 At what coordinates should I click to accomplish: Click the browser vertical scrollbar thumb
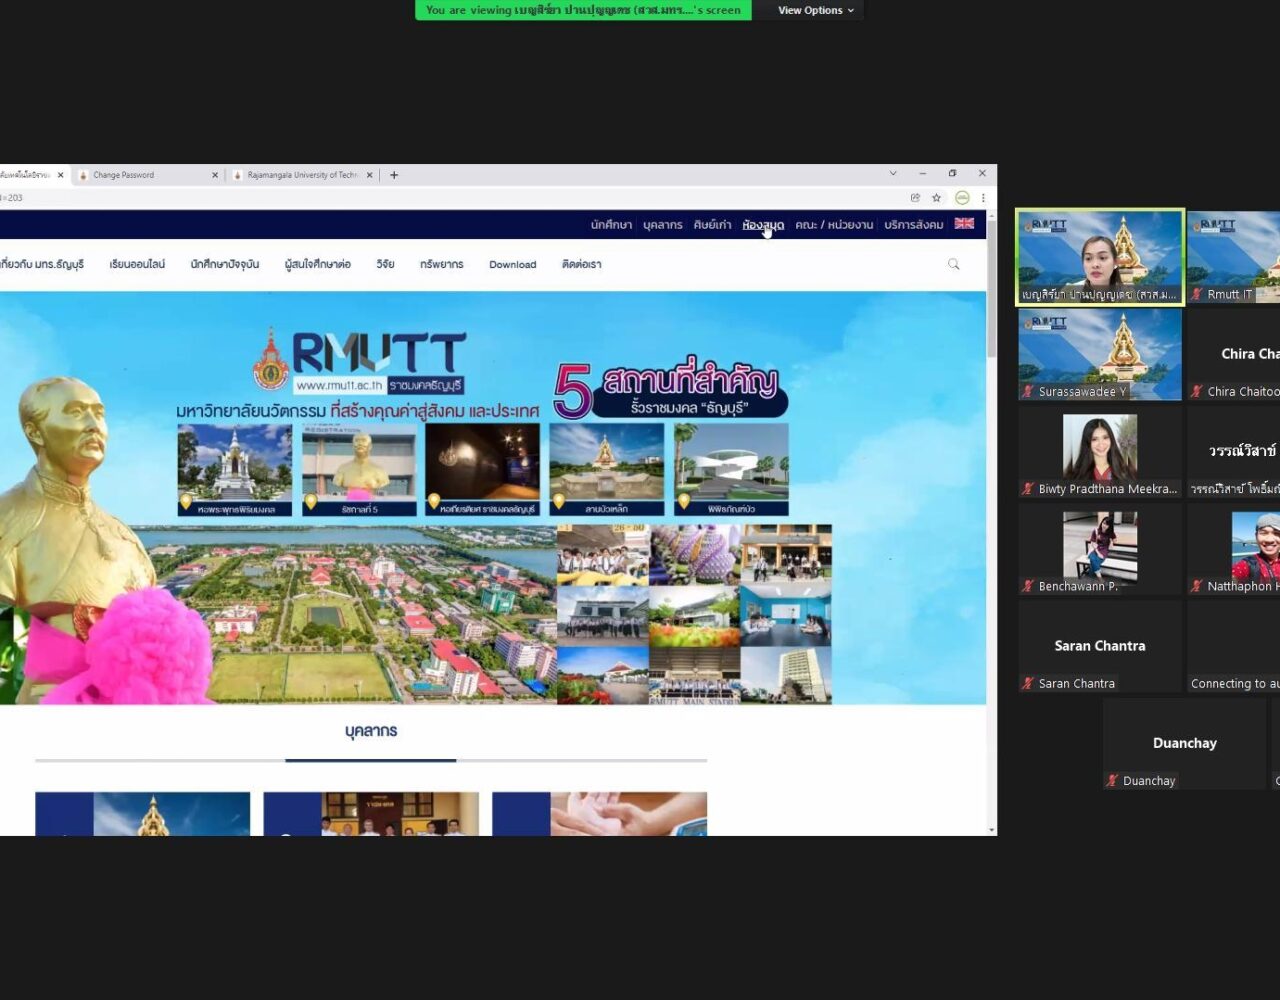992,290
